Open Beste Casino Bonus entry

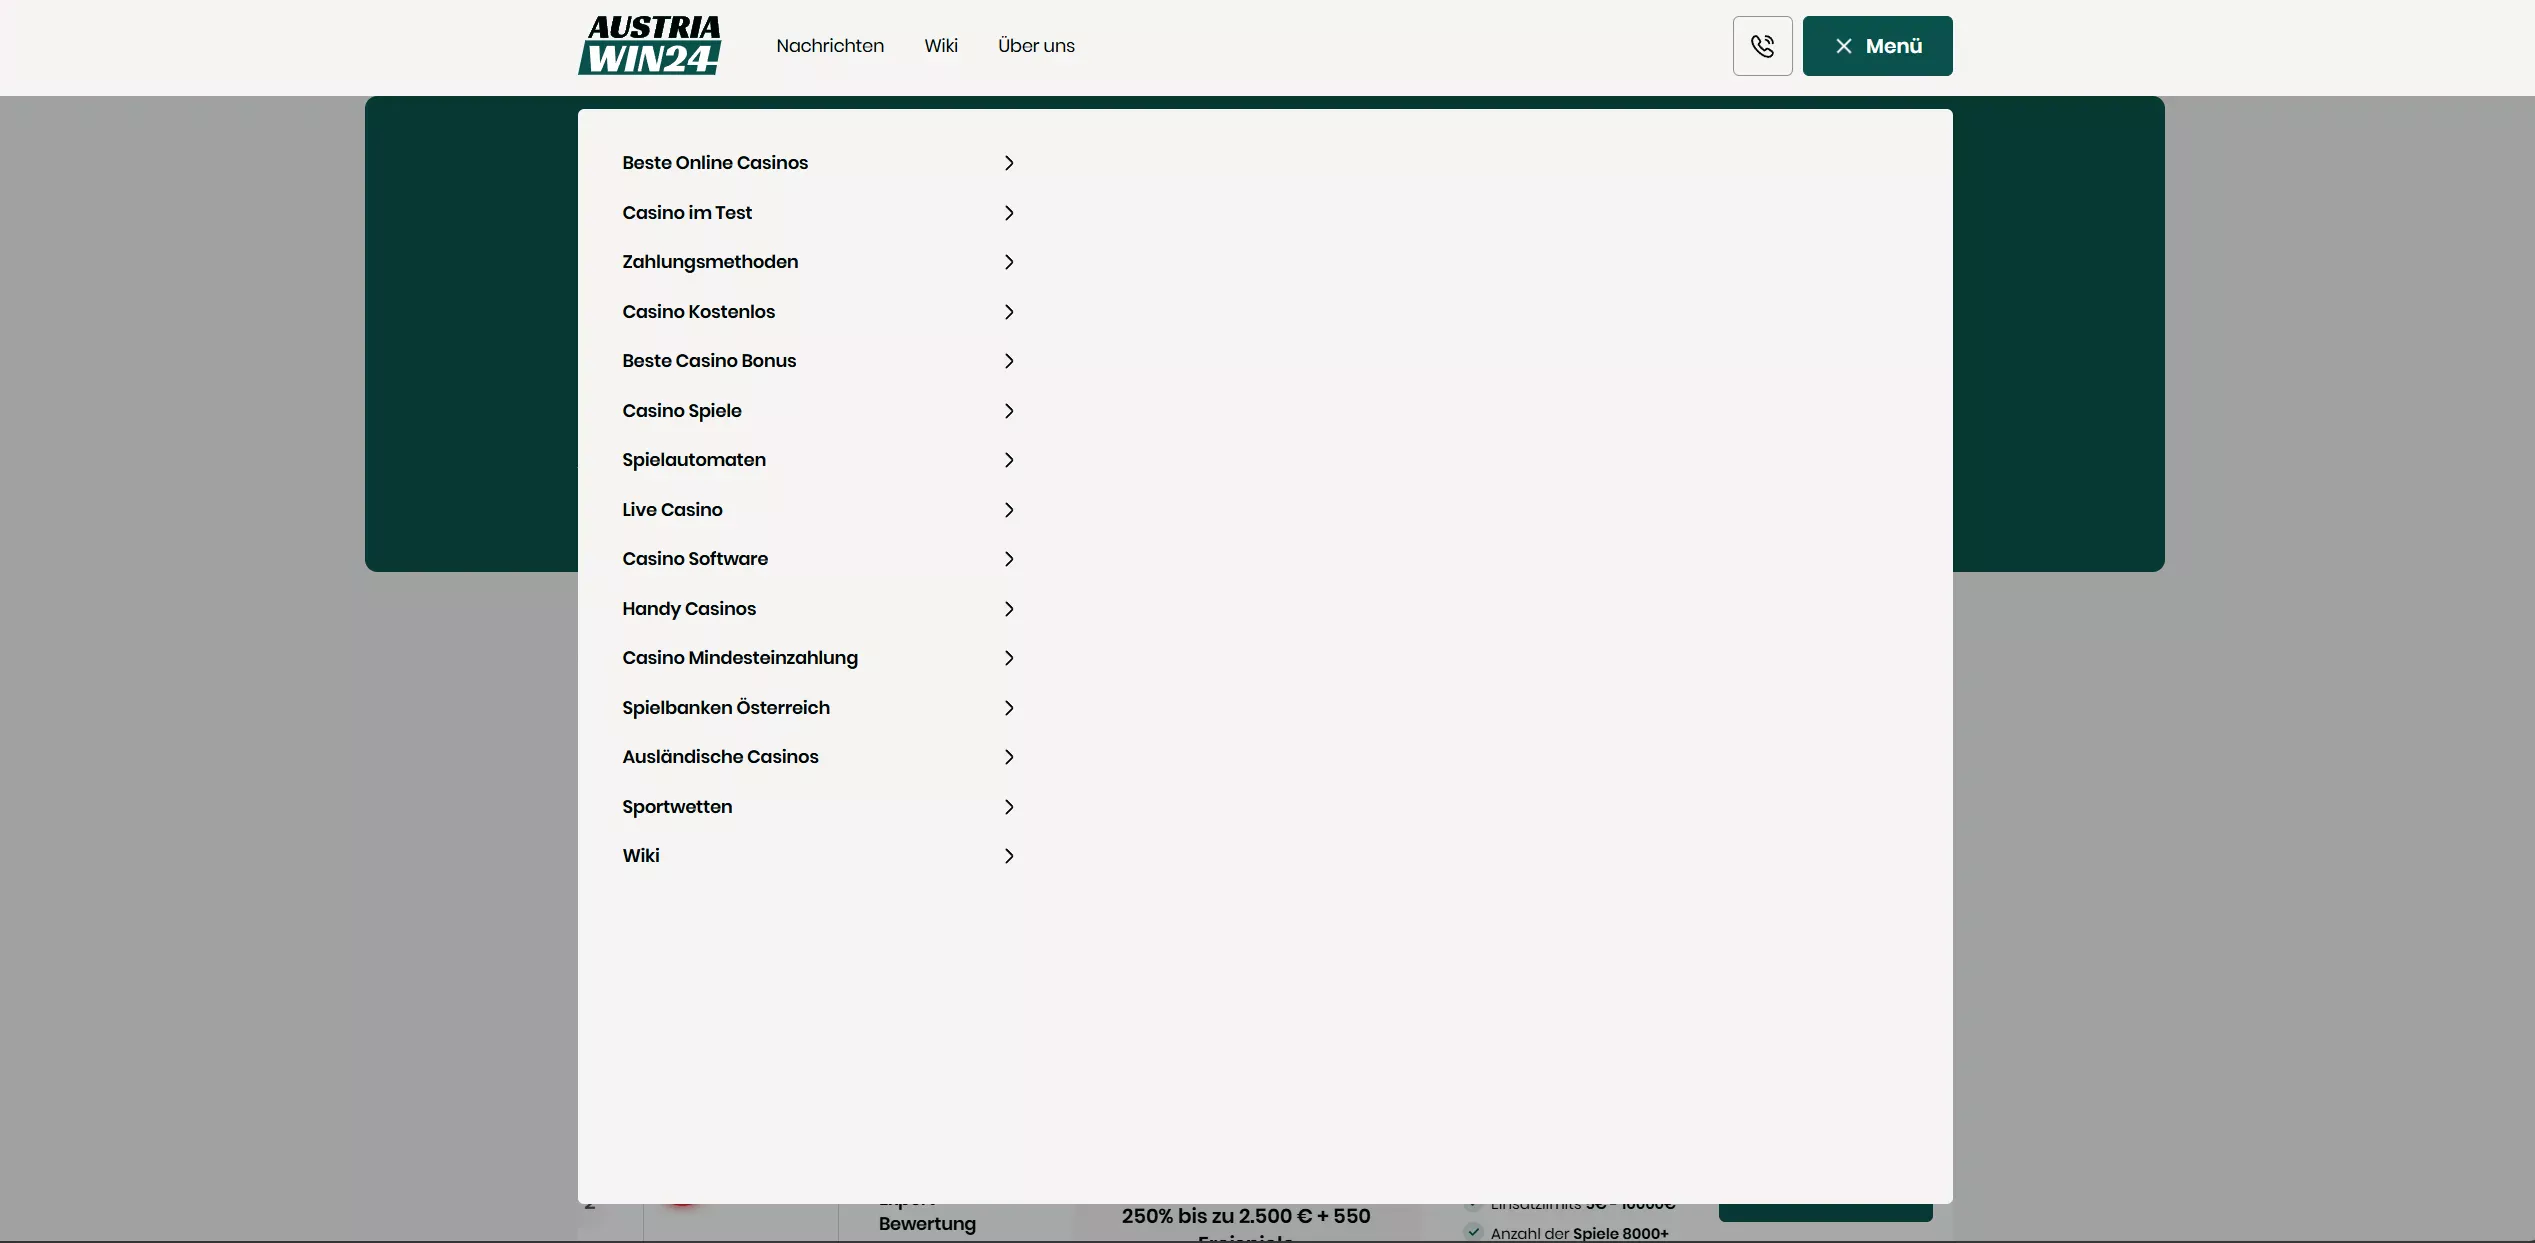[709, 361]
